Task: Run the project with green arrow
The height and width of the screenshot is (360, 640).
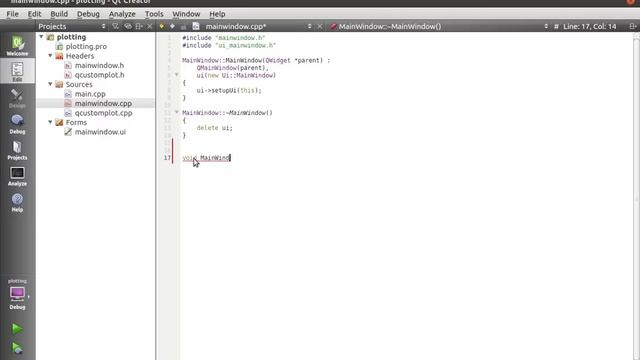Action: pyautogui.click(x=17, y=328)
